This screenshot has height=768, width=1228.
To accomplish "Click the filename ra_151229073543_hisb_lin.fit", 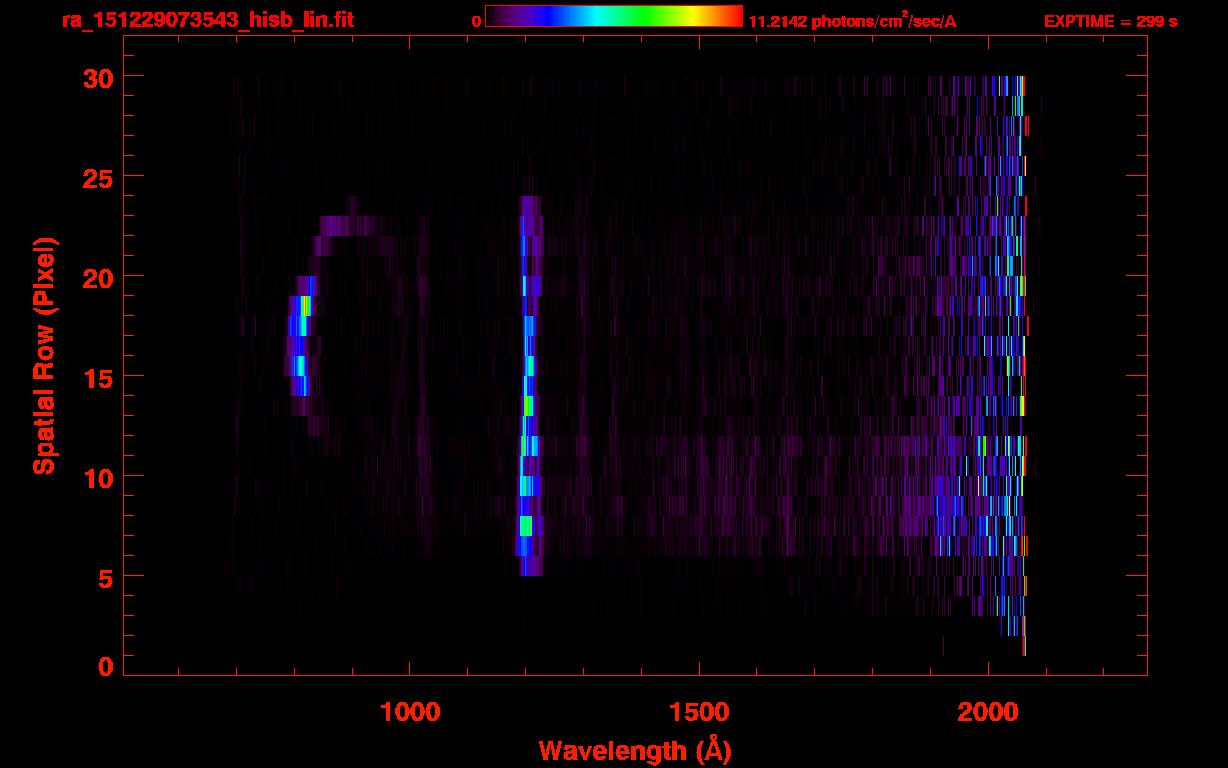I will 207,20.
